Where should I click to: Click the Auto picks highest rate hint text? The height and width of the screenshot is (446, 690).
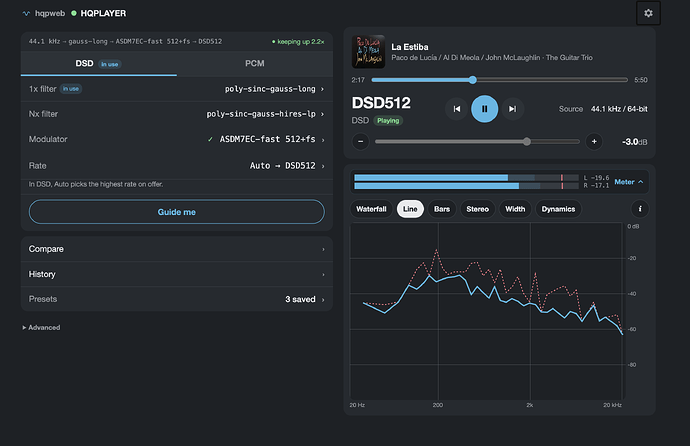(95, 184)
